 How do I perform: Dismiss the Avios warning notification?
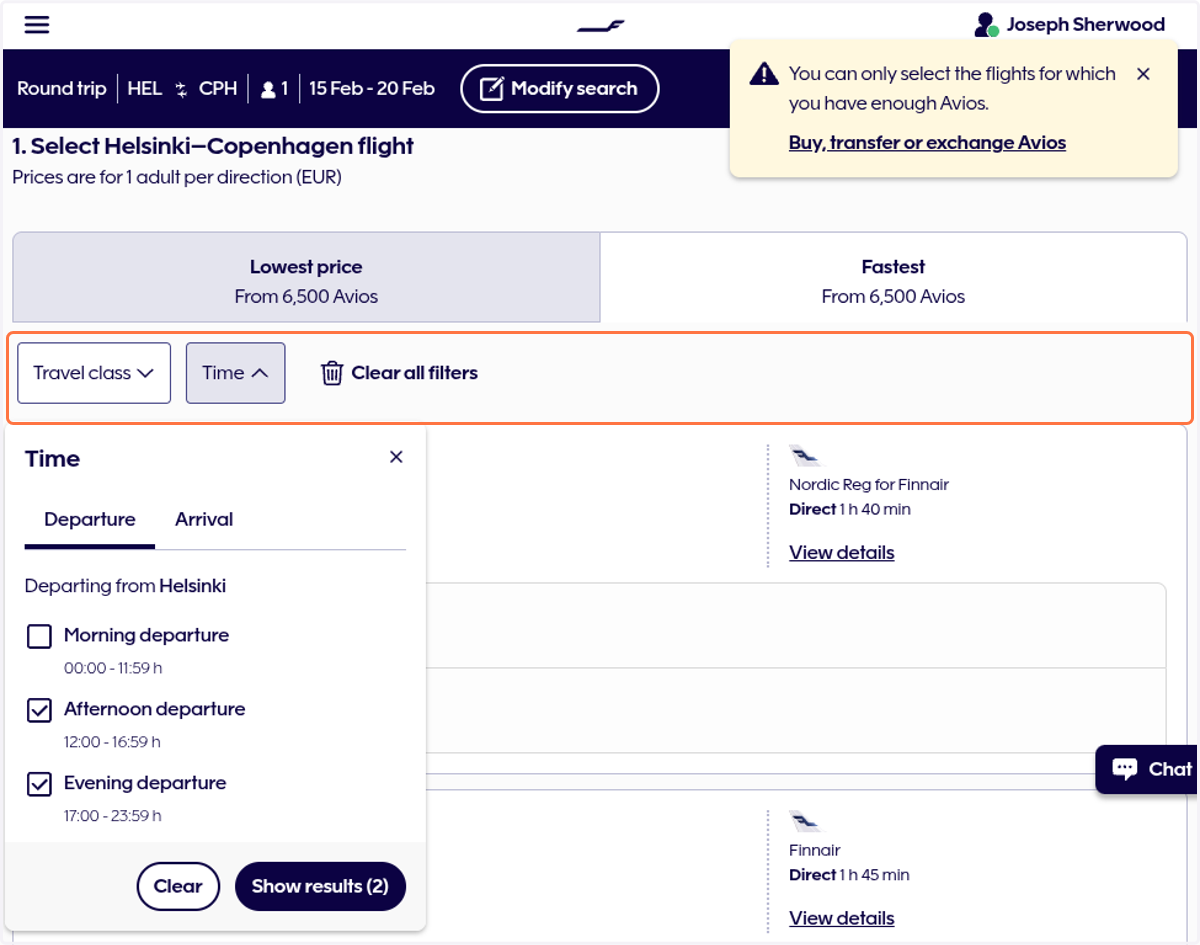point(1144,74)
